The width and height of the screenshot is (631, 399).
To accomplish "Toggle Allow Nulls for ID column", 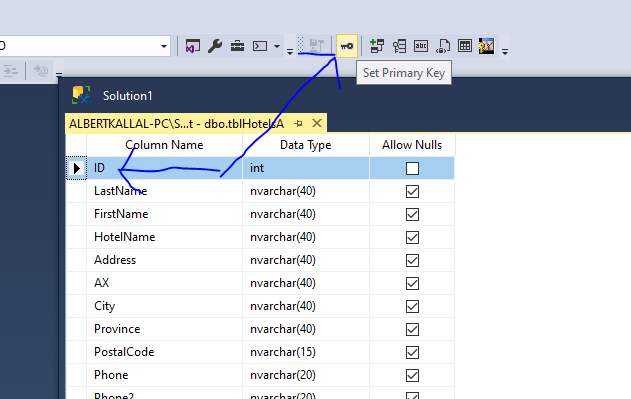I will click(x=412, y=168).
